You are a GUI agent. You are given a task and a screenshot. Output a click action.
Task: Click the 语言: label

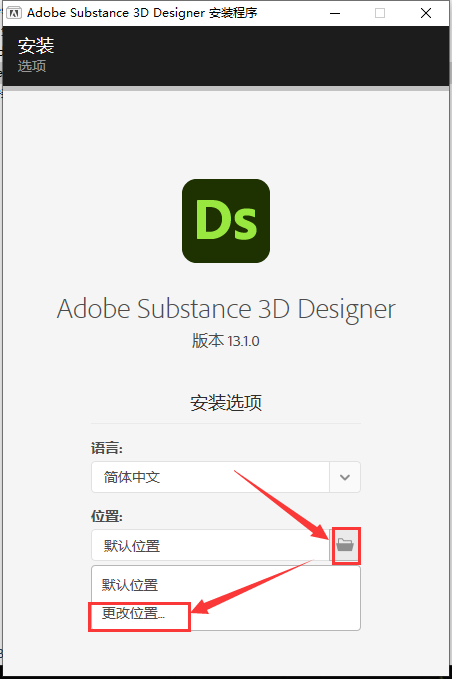[107, 448]
